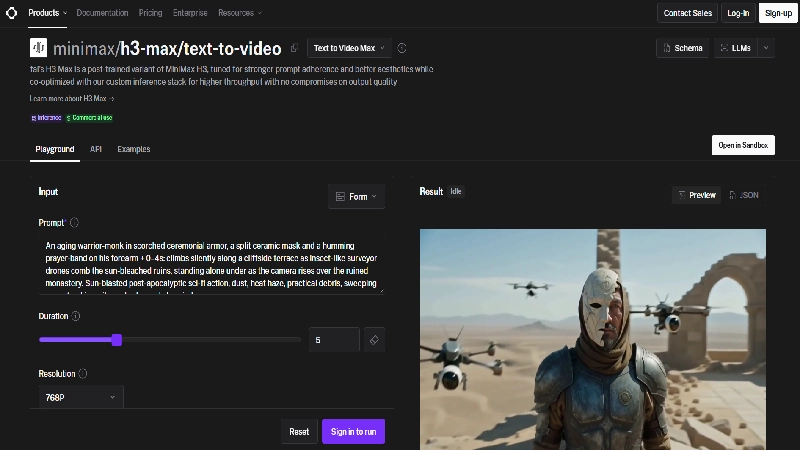Screen dimensions: 800x450
Task: Click into the Prompt text area
Action: click(x=212, y=264)
